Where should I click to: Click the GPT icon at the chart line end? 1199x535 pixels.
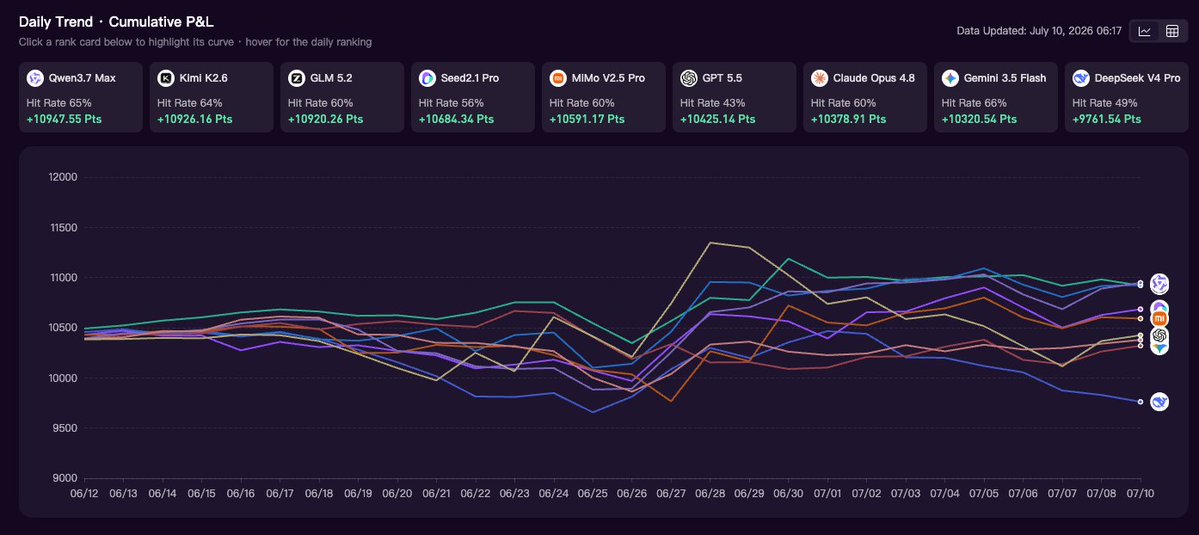point(1159,336)
